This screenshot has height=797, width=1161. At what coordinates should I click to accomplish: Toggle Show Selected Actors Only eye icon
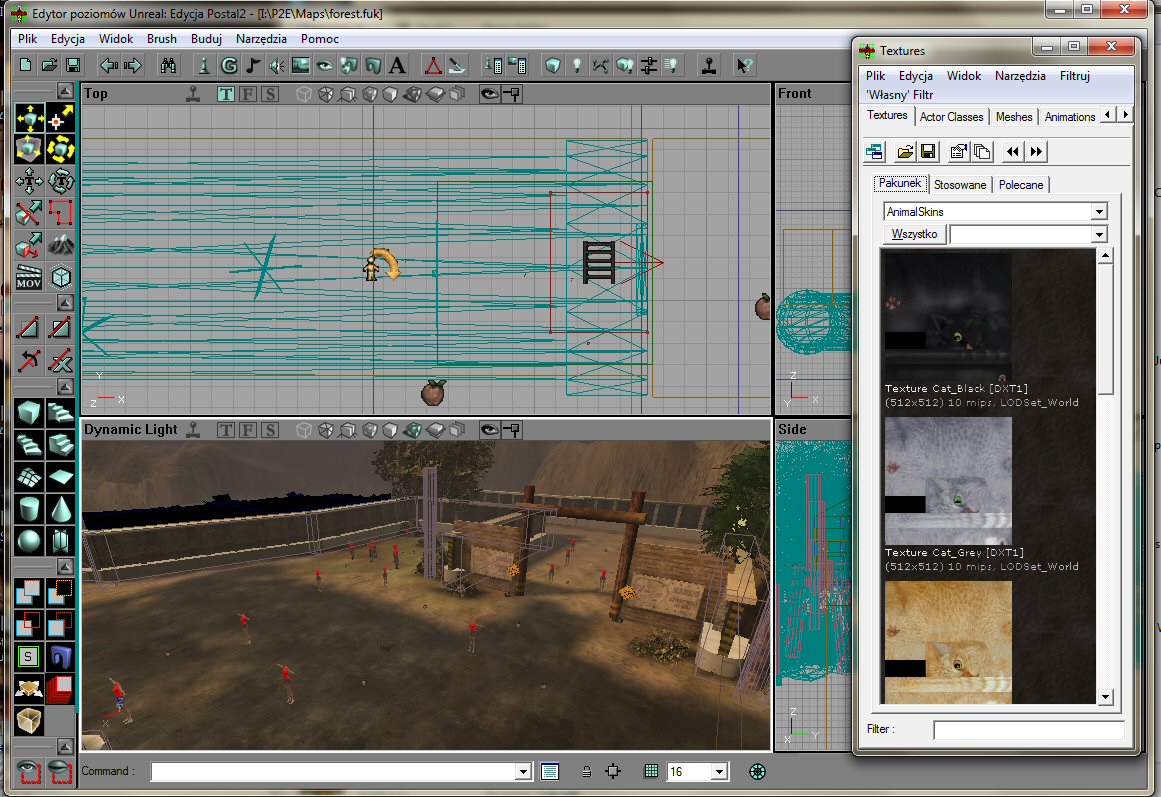coord(29,770)
